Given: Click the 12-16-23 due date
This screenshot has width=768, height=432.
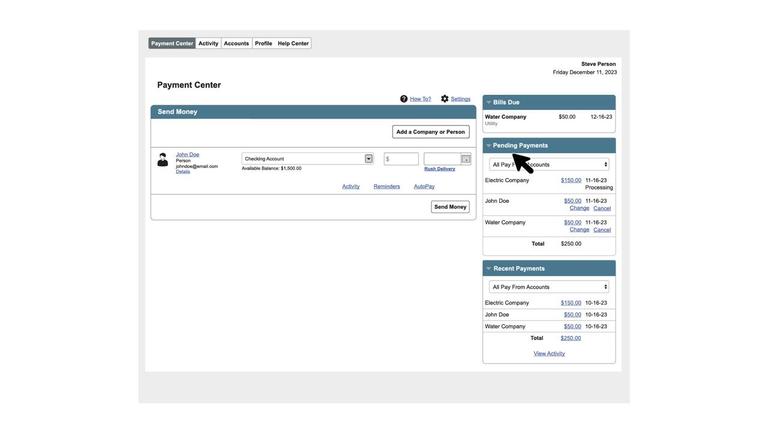Looking at the screenshot, I should [601, 117].
